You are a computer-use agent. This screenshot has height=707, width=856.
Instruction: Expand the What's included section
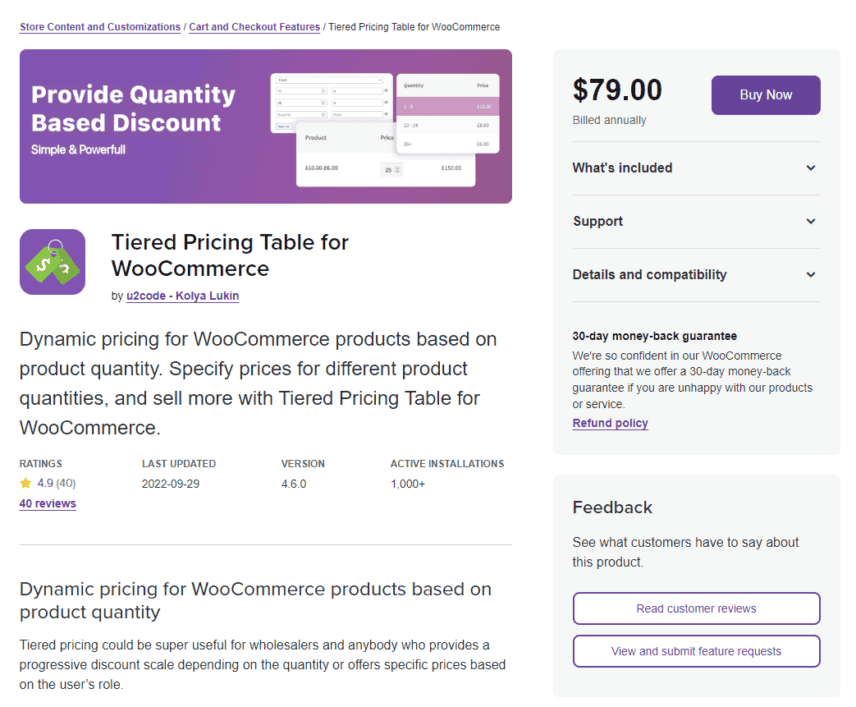pyautogui.click(x=695, y=168)
